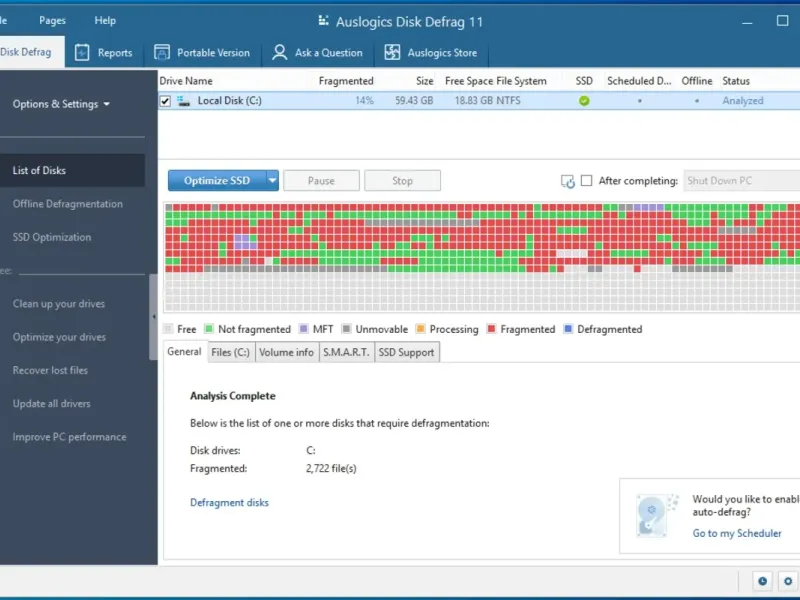Open the Volume info tab

tap(286, 352)
